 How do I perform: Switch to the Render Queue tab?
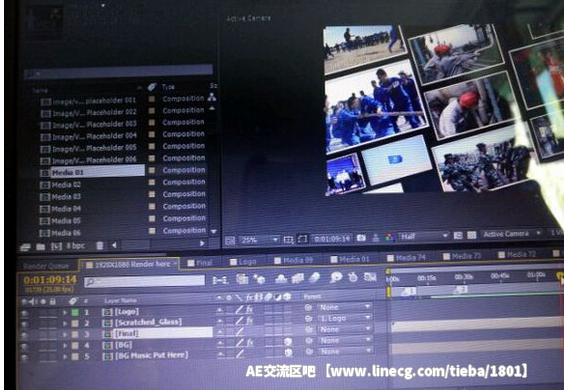click(46, 266)
